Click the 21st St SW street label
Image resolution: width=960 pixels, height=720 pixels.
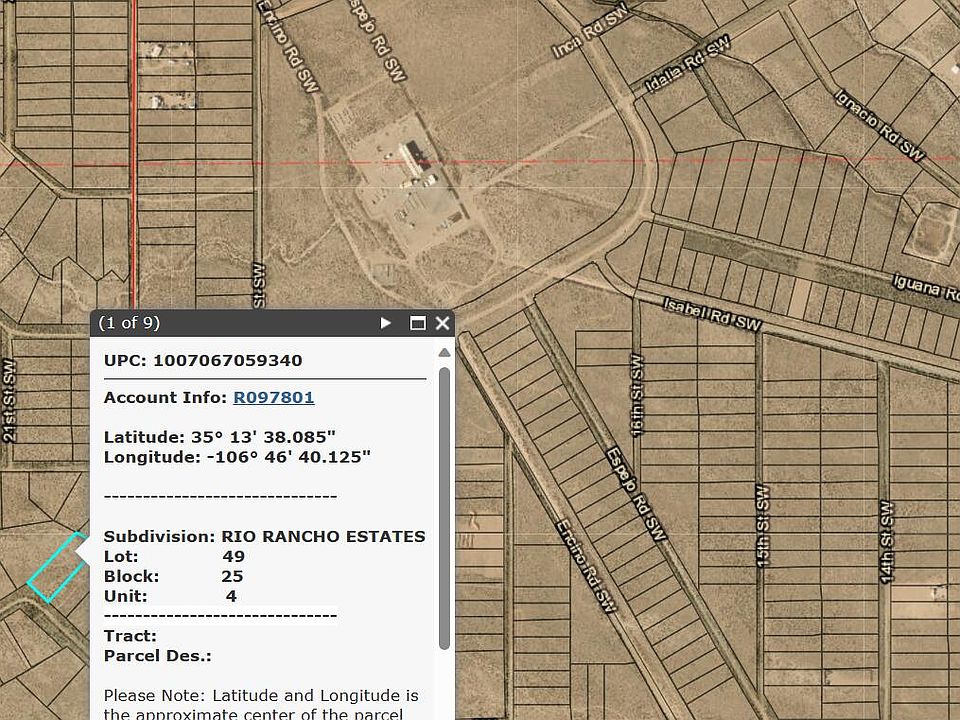(x=9, y=400)
